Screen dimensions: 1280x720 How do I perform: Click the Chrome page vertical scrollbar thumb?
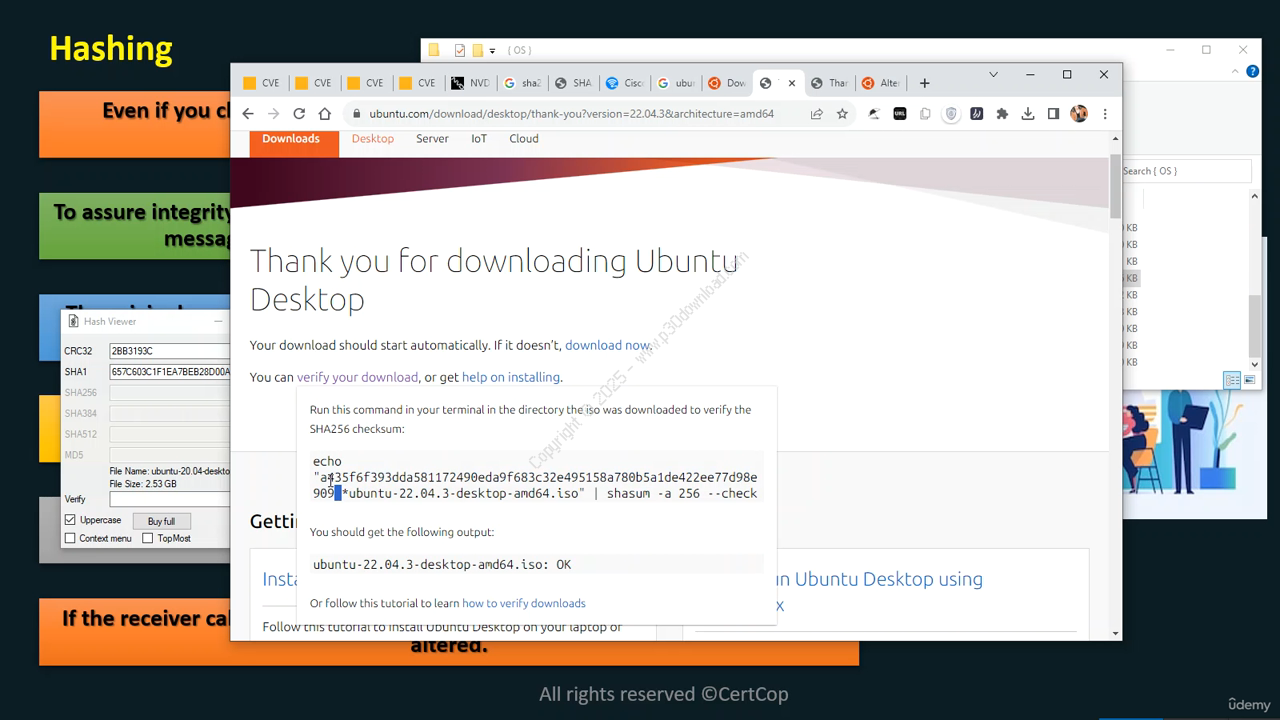[1116, 187]
